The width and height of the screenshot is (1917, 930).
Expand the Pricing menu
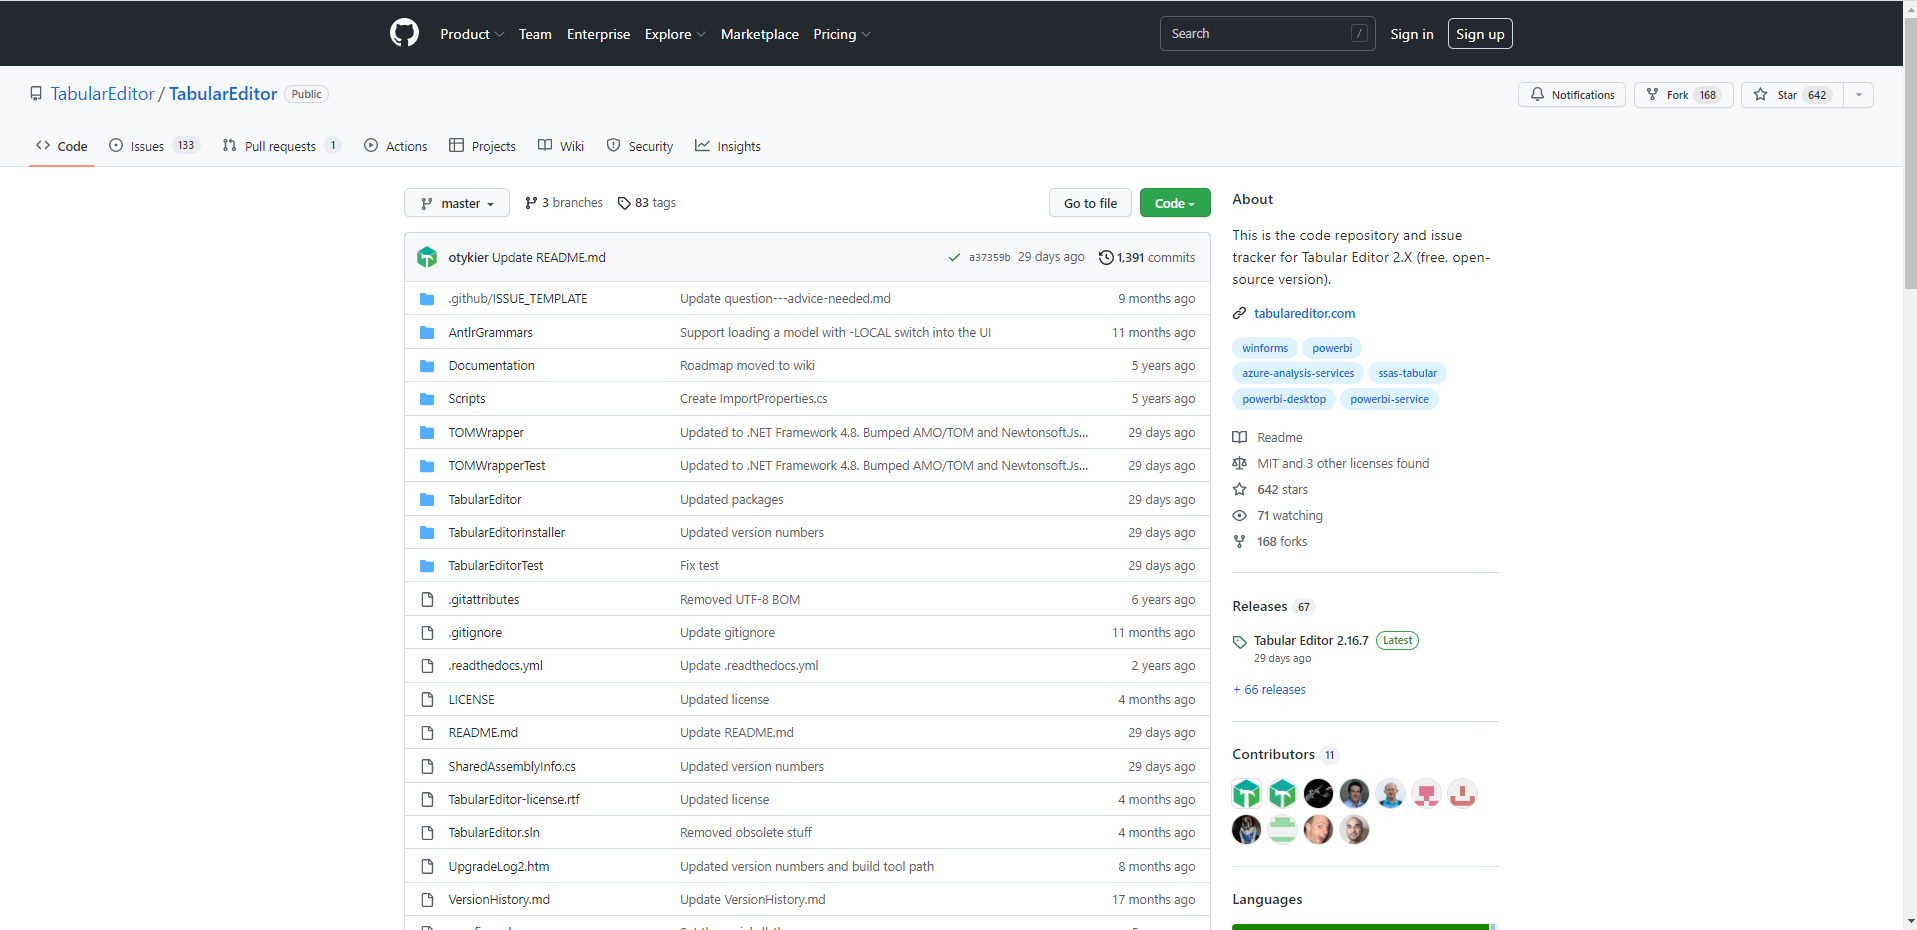point(842,34)
